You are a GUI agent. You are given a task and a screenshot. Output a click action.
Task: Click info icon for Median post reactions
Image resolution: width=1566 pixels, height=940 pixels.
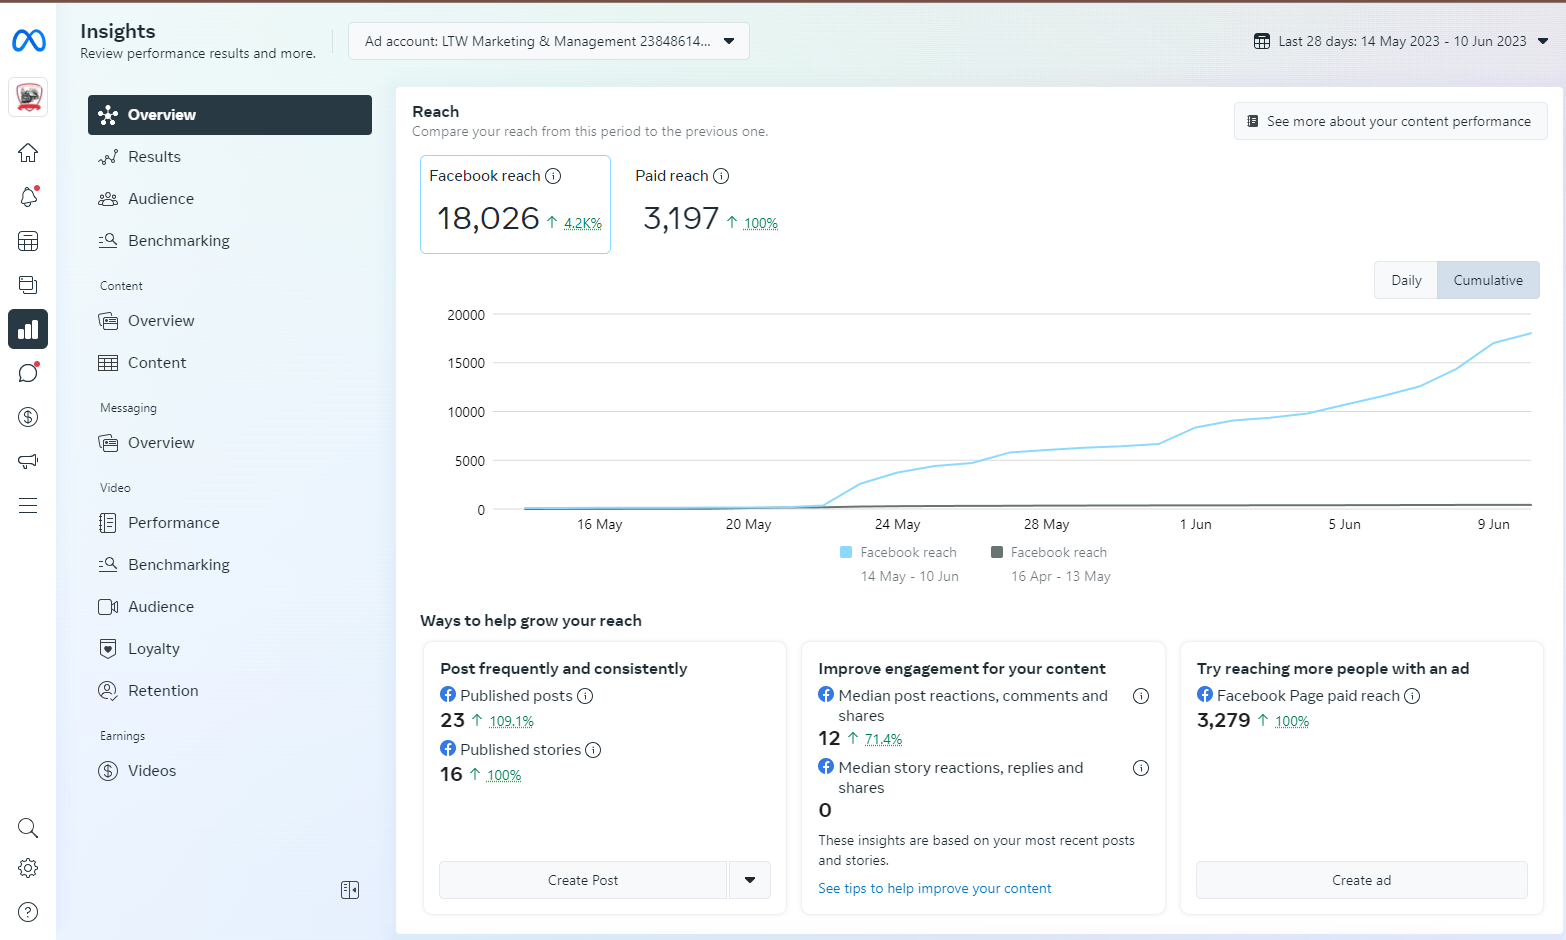tap(1141, 696)
